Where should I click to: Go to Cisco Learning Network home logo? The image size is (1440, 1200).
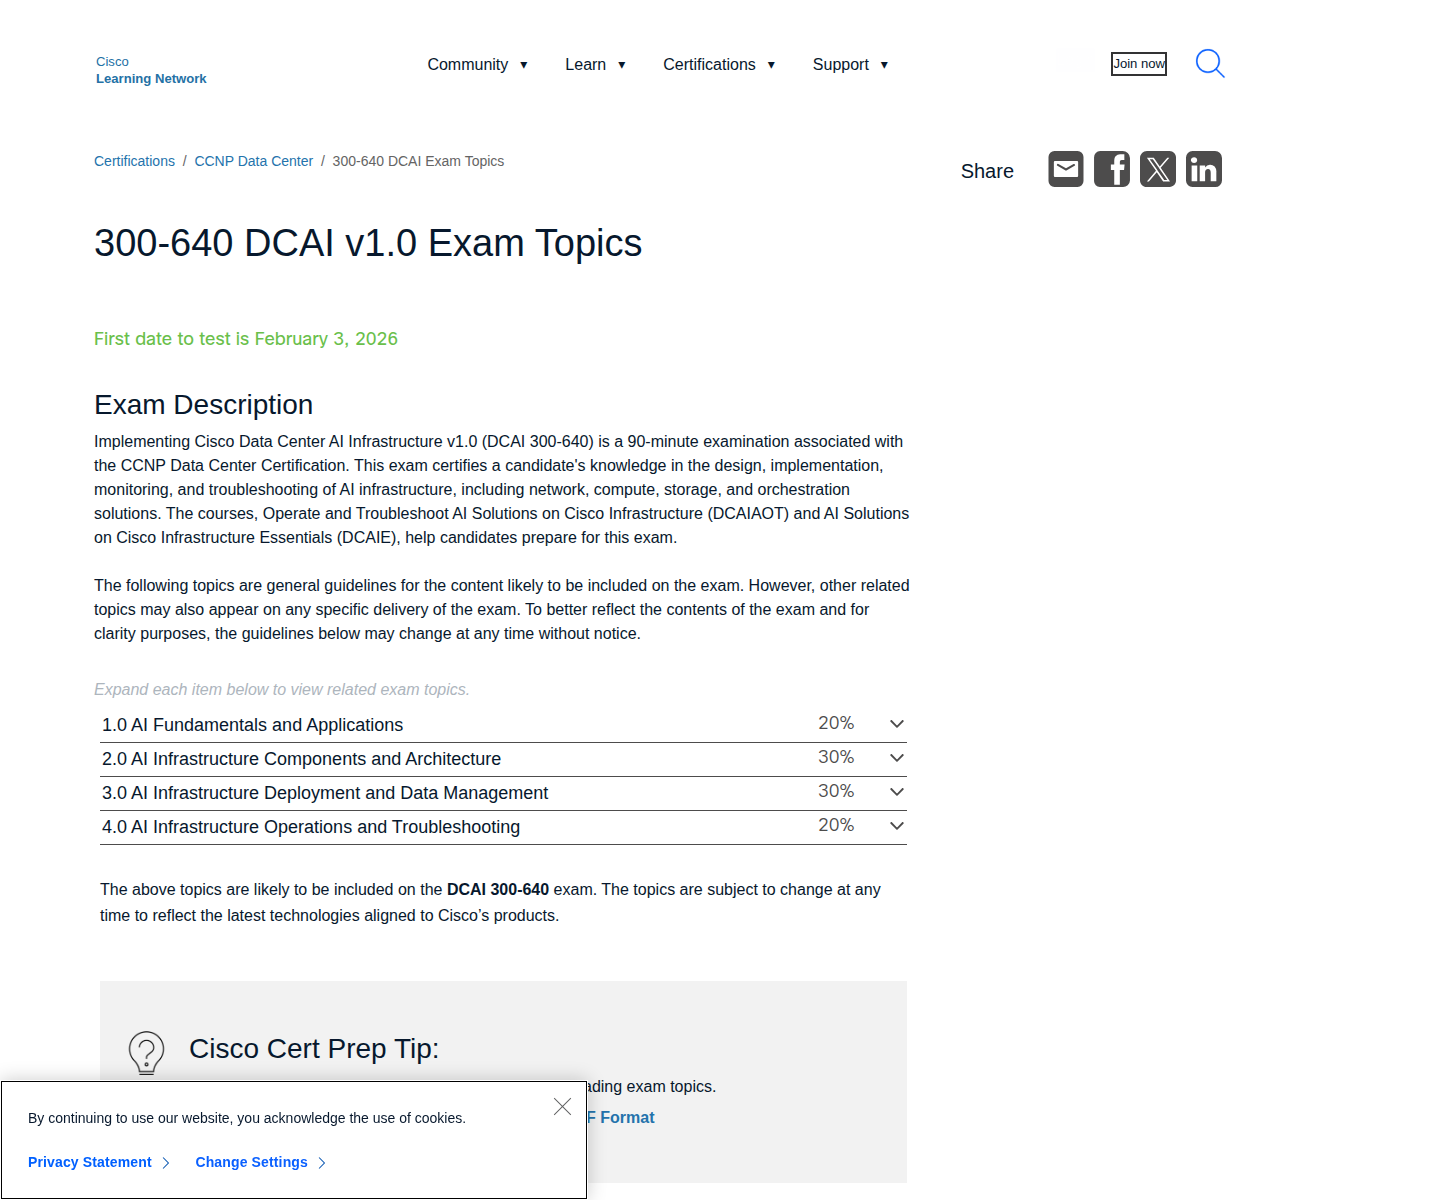coord(151,70)
